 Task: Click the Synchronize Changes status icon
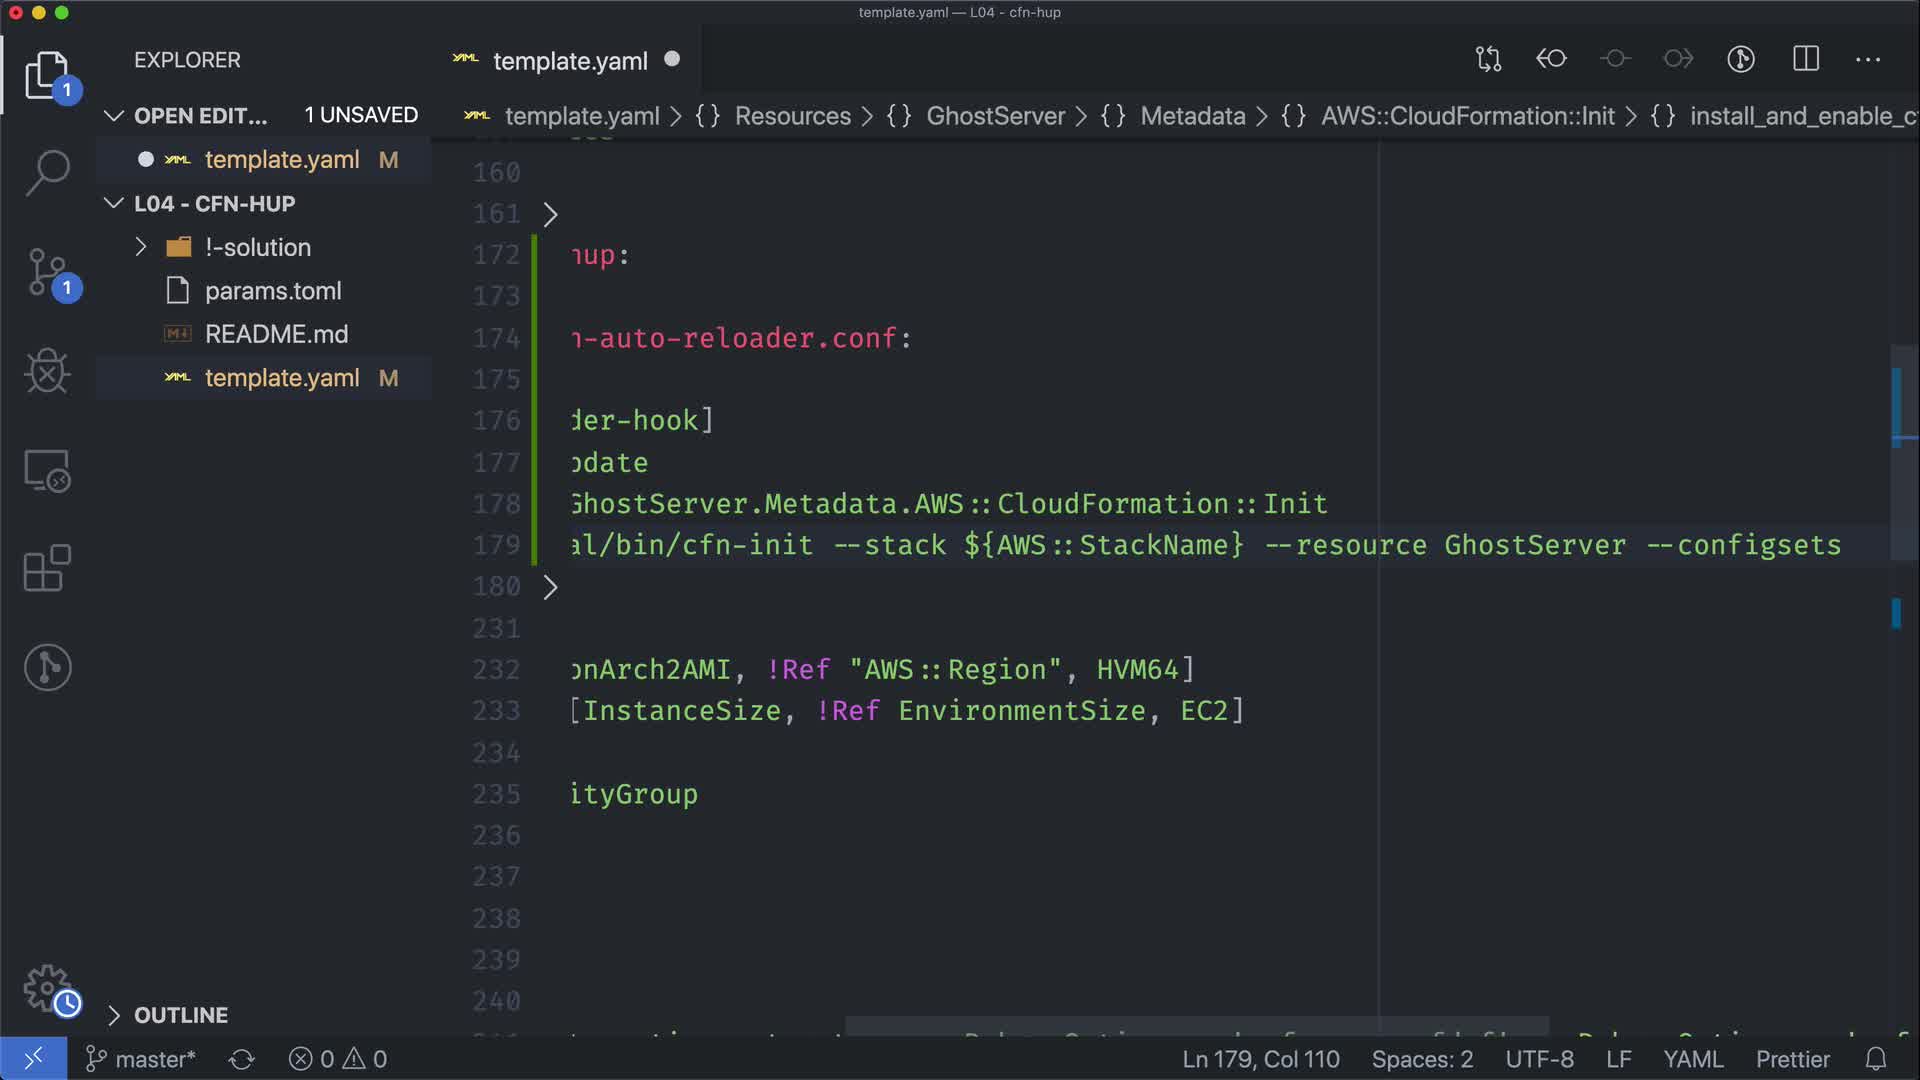[241, 1059]
